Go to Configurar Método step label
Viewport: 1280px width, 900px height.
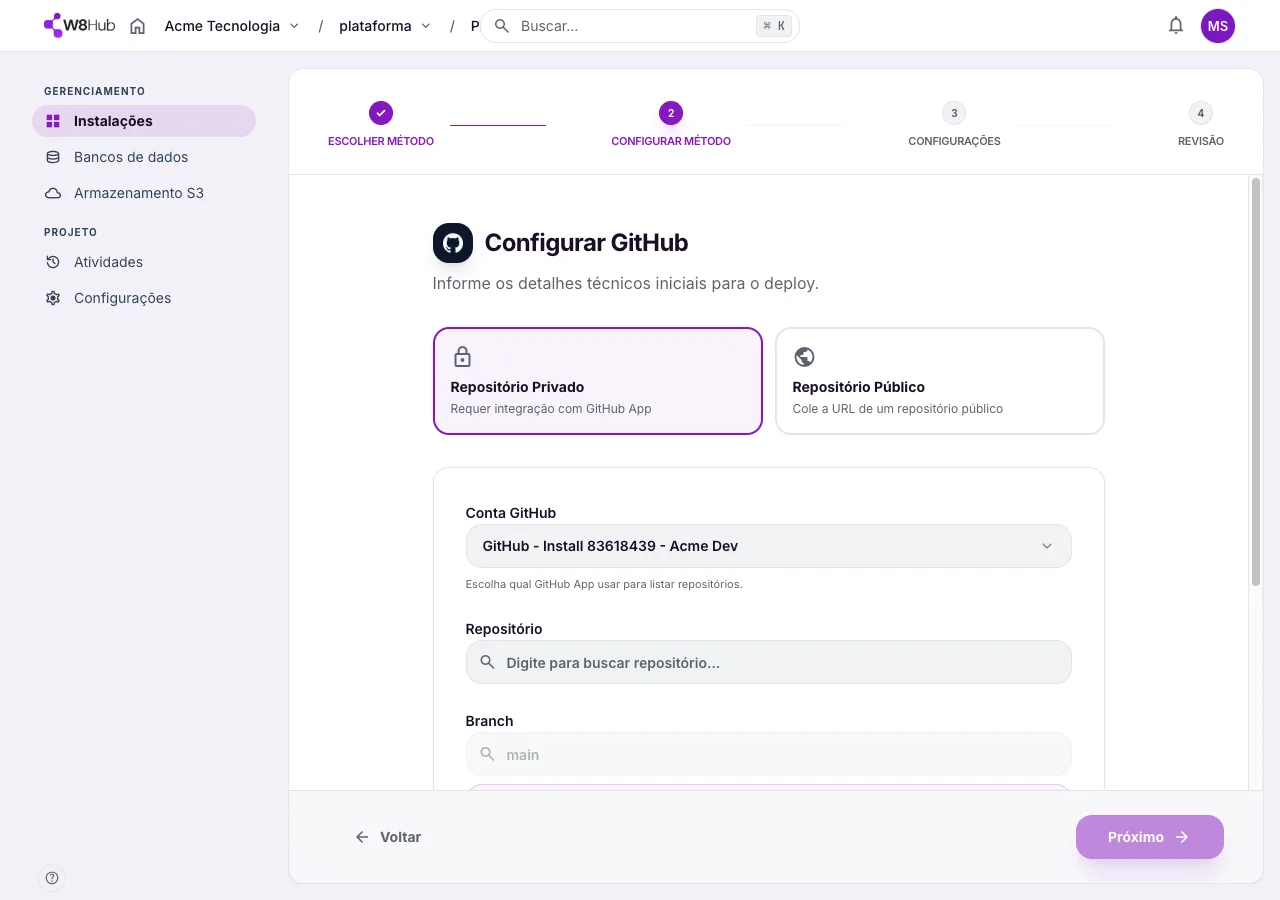pos(671,141)
